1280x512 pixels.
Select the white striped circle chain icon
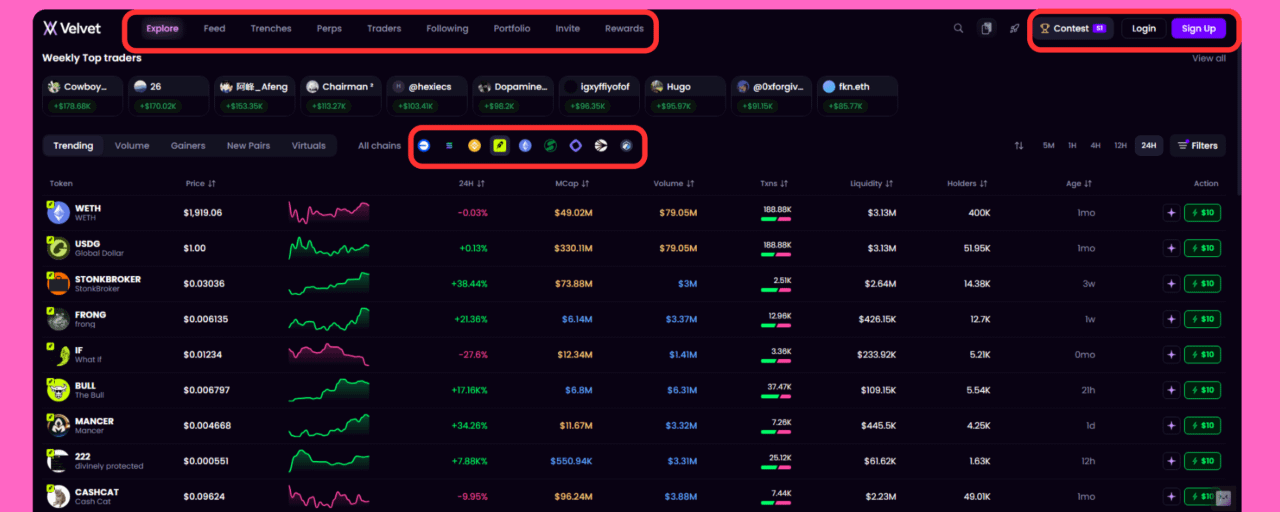click(601, 146)
